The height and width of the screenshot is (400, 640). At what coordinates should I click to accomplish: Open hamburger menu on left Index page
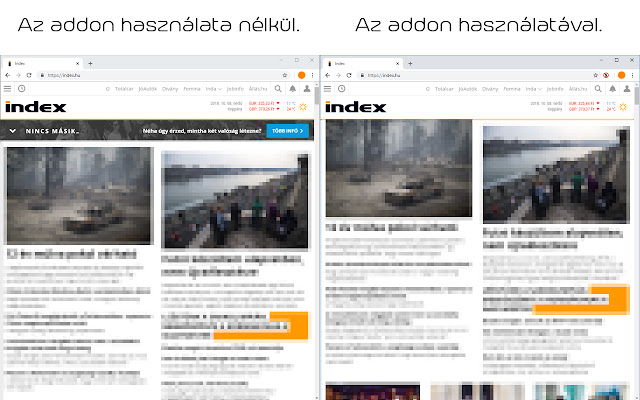coord(7,89)
